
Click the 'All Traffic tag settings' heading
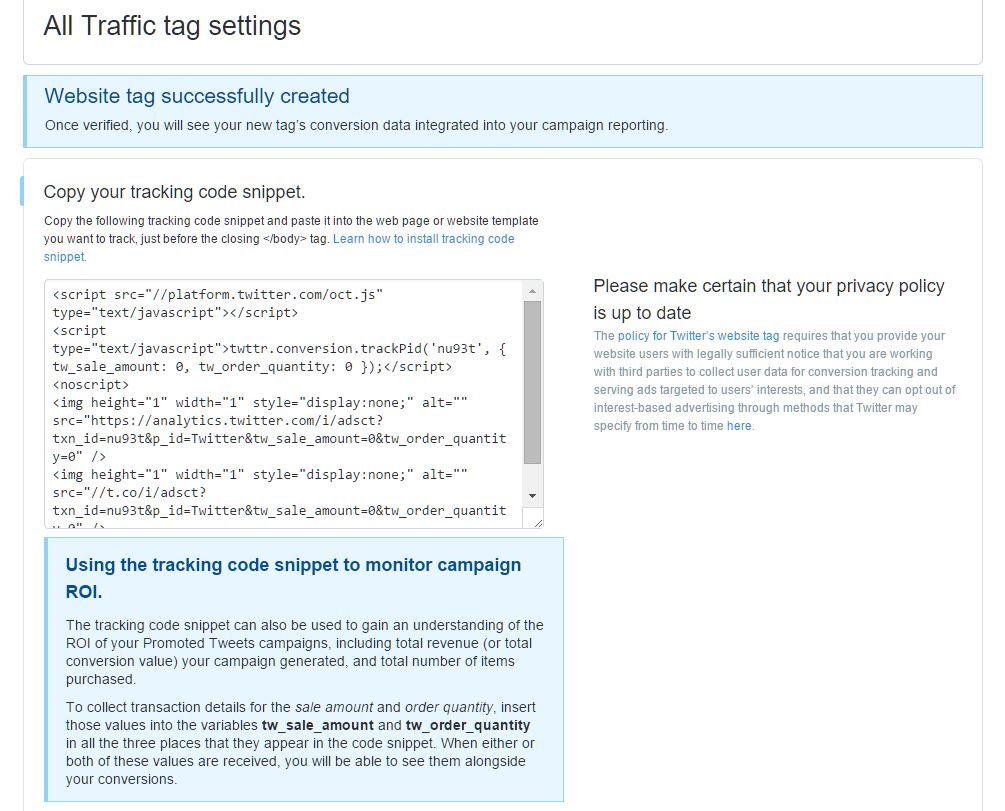(x=172, y=26)
